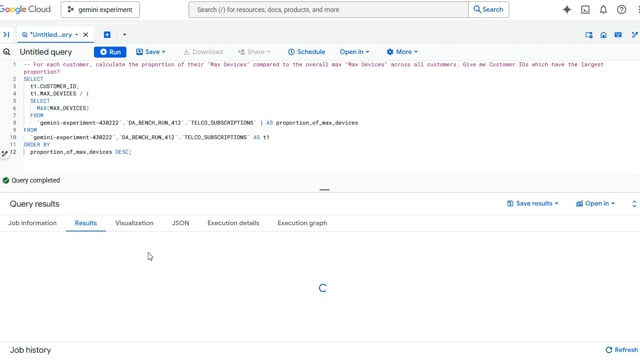640x360 pixels.
Task: Click the SQL generation wand icon at line 12
Action: tap(4, 153)
